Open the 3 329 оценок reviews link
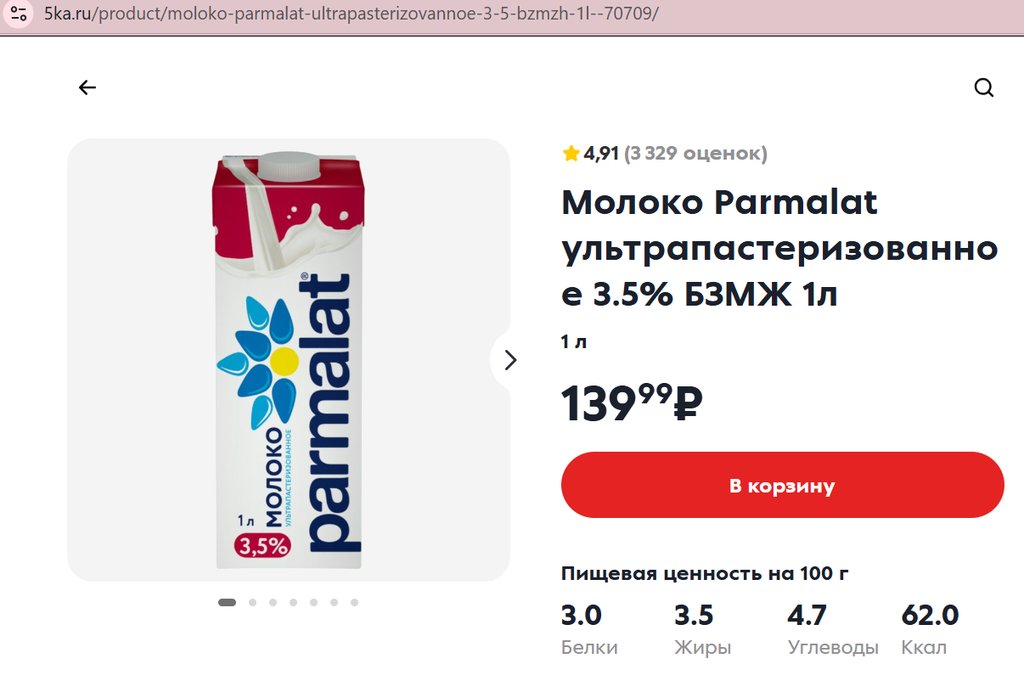This screenshot has width=1024, height=681. tap(696, 153)
